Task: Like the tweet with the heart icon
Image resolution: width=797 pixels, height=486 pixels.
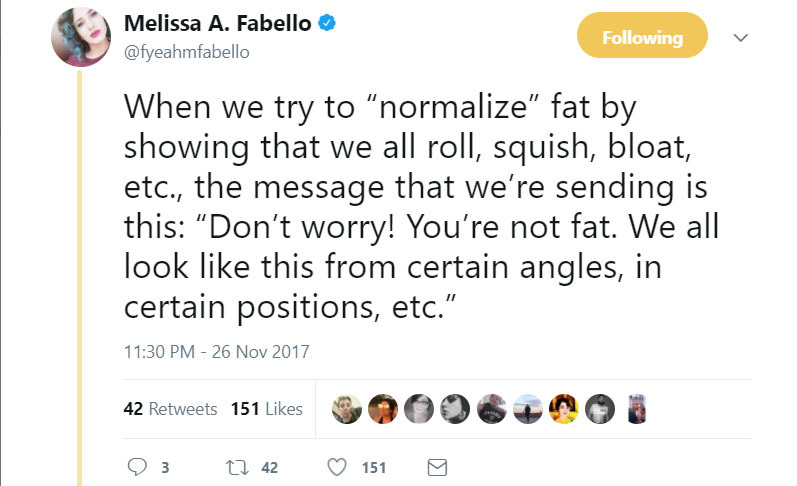Action: coord(338,467)
